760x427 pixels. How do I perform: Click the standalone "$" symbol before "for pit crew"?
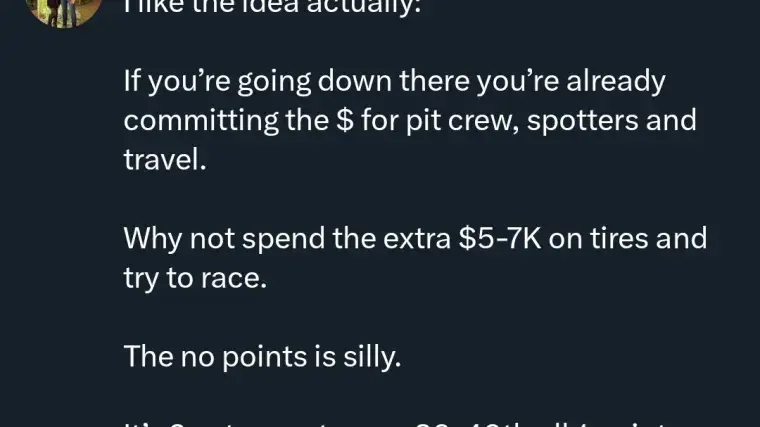coord(348,121)
